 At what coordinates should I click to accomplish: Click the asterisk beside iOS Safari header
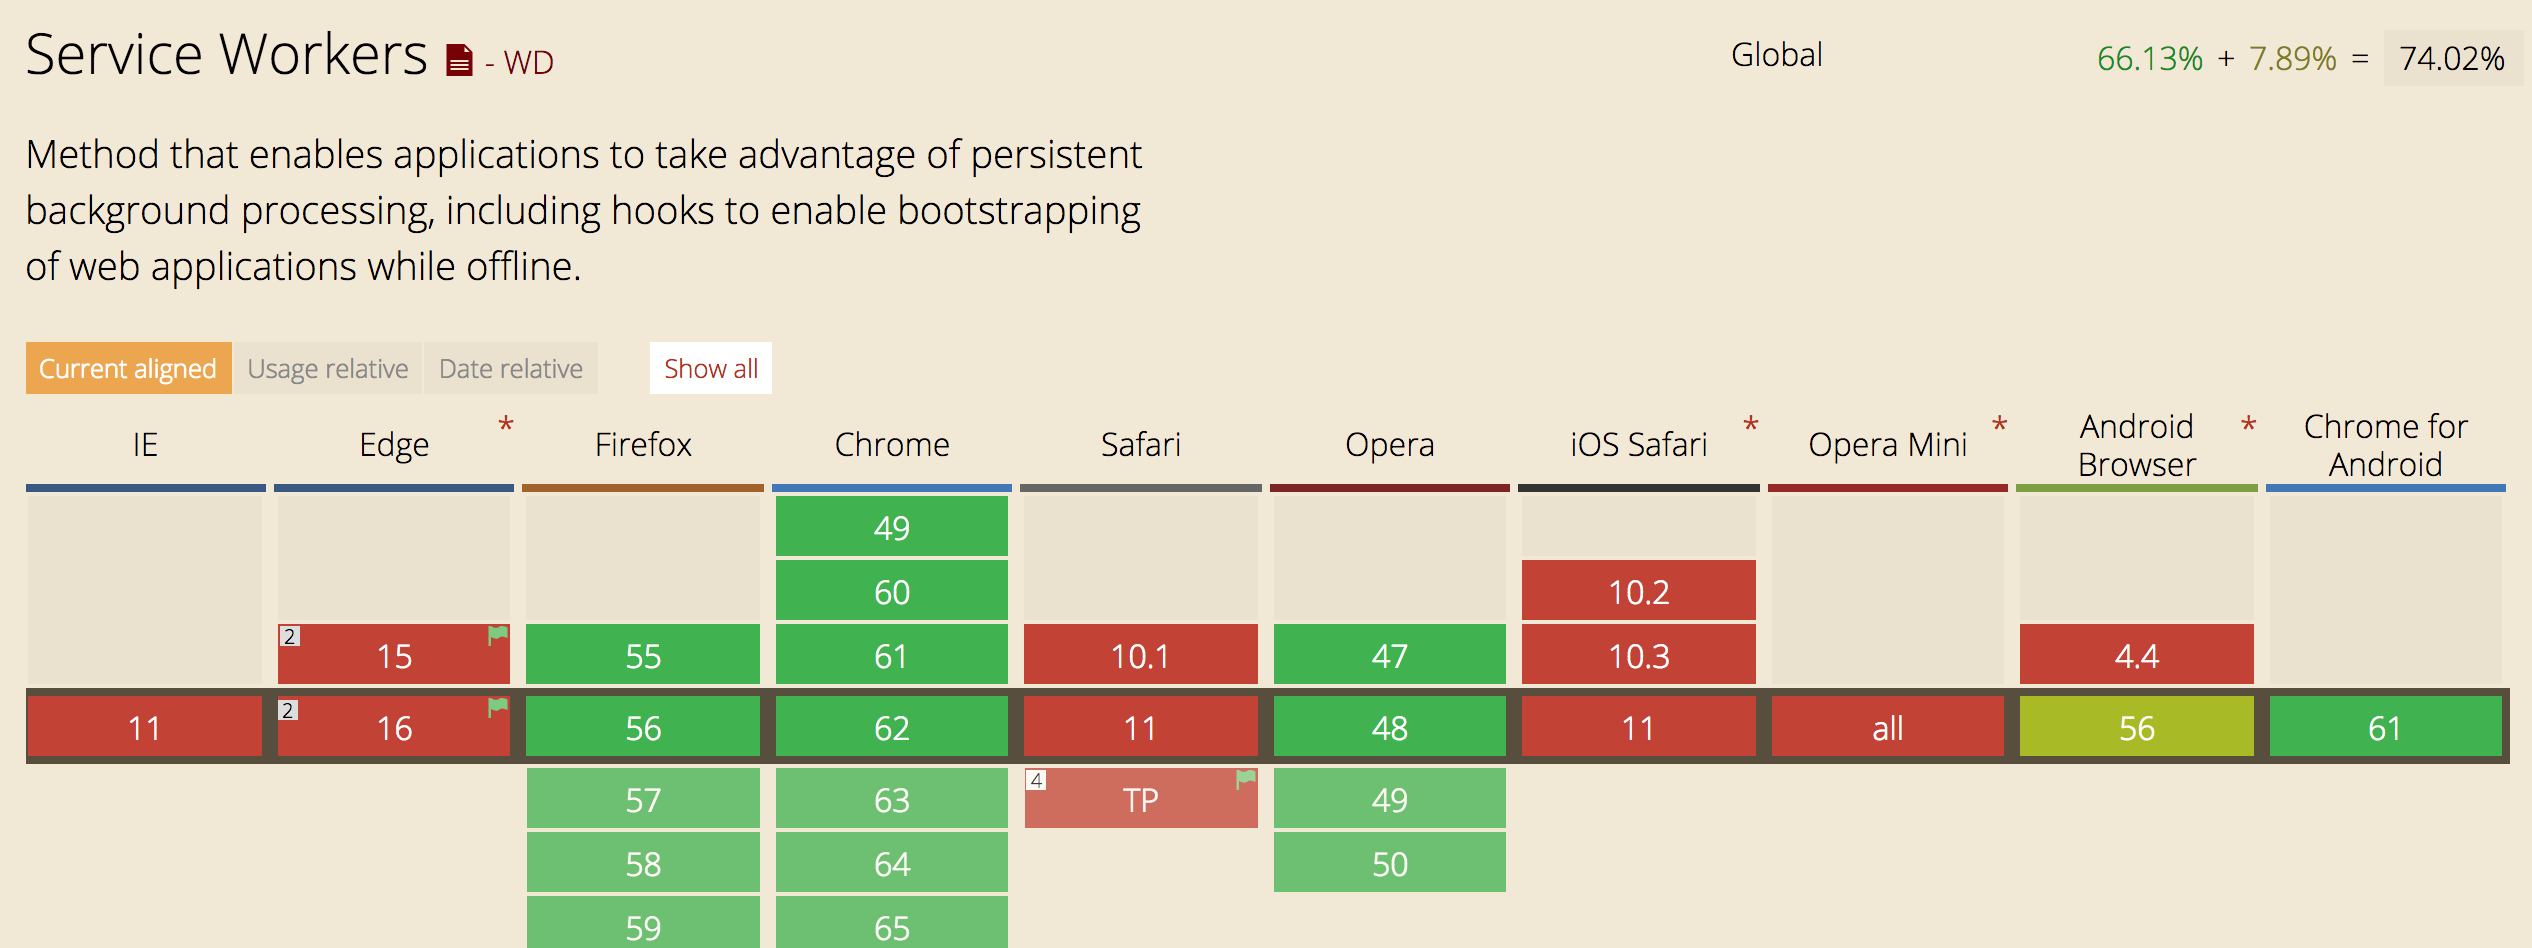coord(1751,425)
